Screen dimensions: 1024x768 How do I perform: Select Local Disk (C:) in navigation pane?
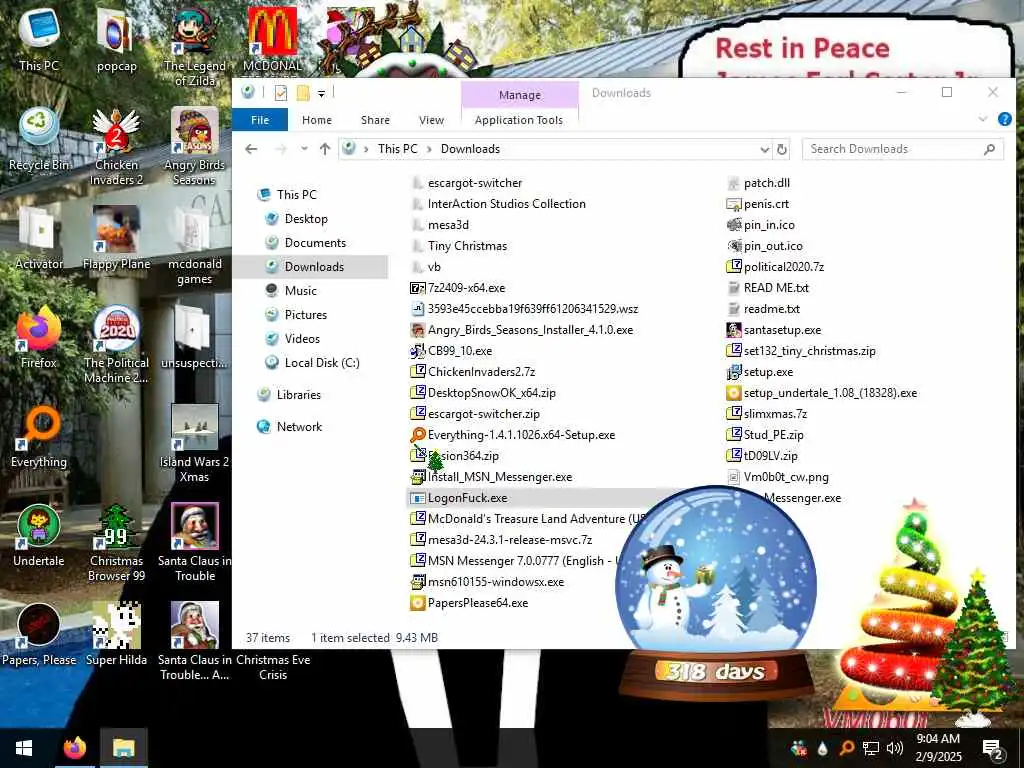pyautogui.click(x=321, y=362)
